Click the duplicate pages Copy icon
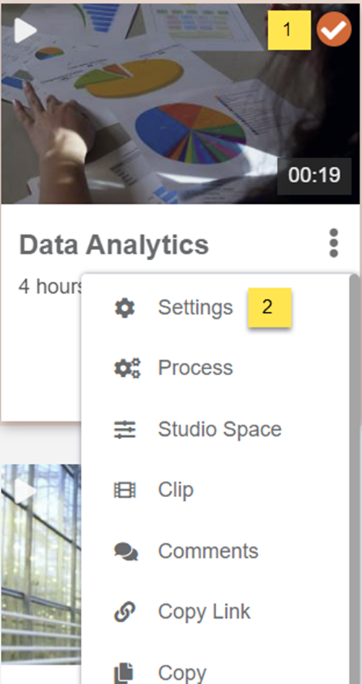Image resolution: width=362 pixels, height=684 pixels. [x=124, y=673]
